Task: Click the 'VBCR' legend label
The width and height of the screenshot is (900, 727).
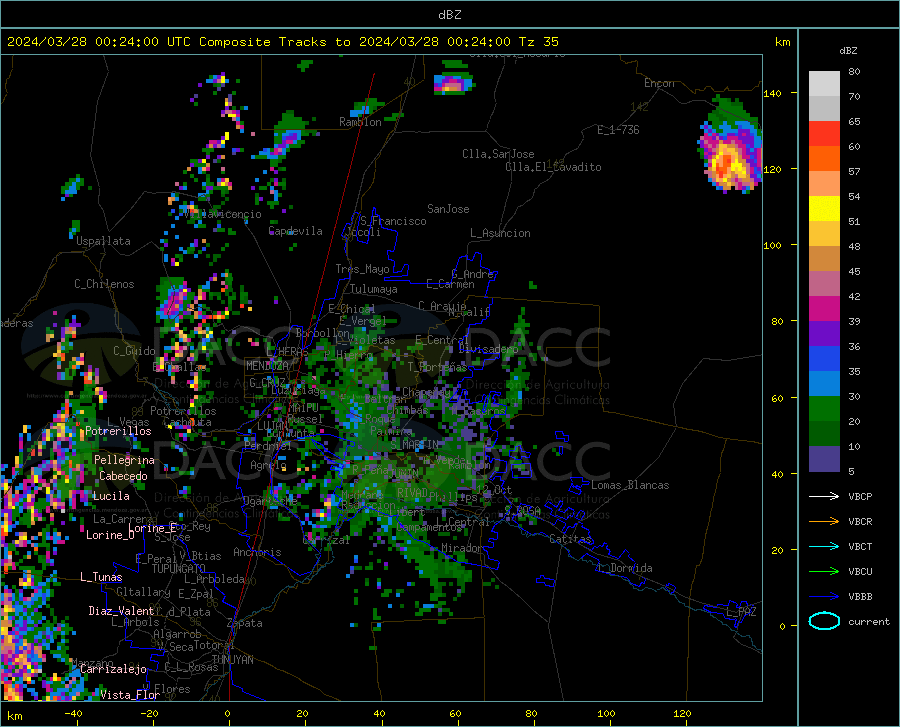Action: [x=860, y=521]
